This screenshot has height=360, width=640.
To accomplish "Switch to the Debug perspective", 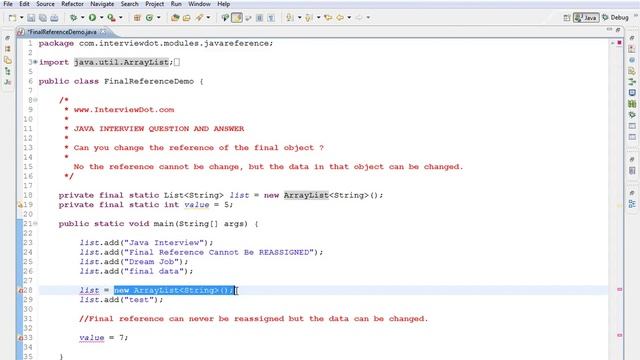I will (x=615, y=18).
